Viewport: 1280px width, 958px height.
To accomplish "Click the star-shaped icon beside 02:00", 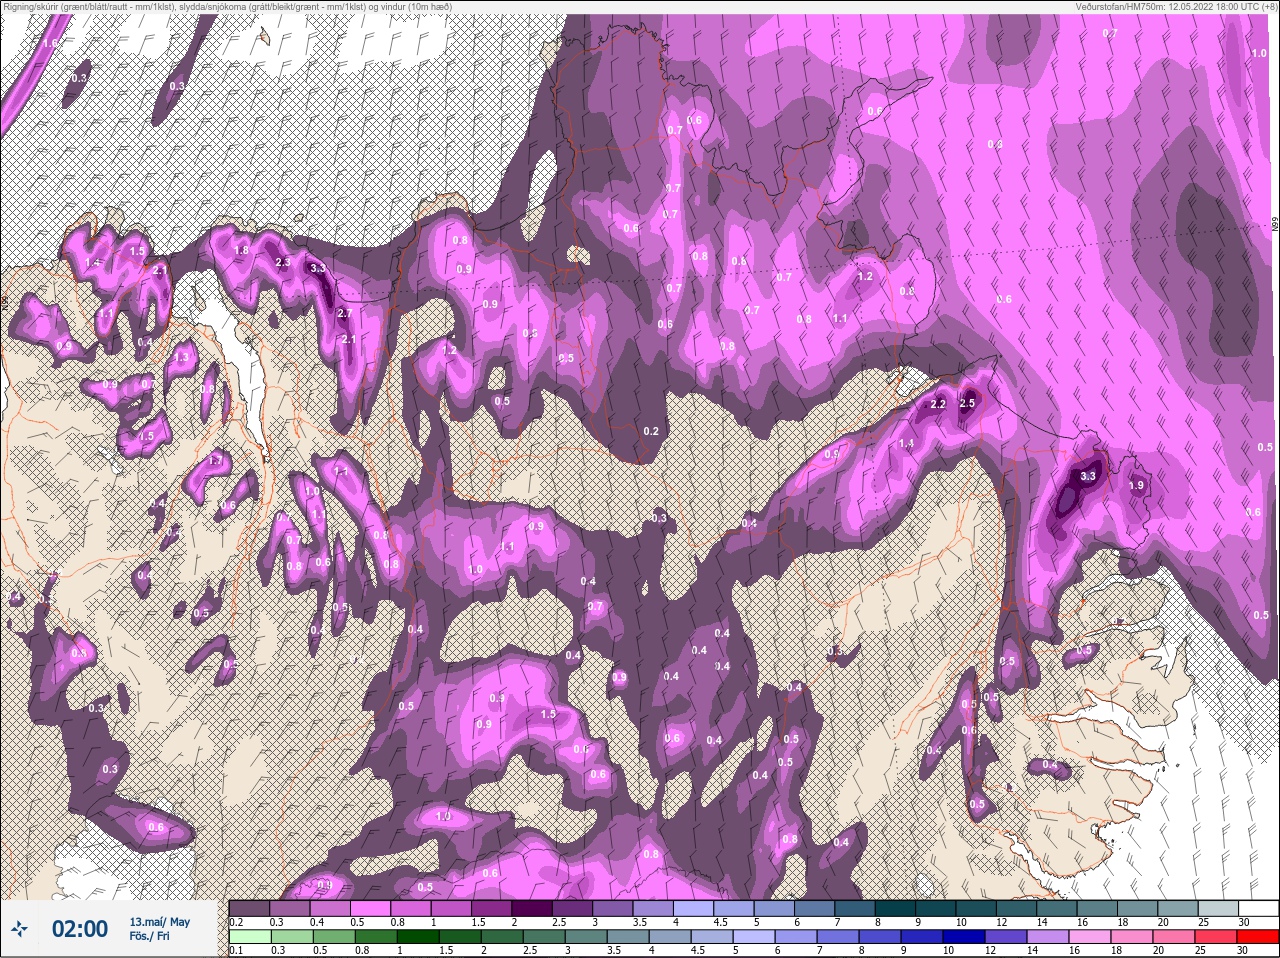I will (x=21, y=930).
